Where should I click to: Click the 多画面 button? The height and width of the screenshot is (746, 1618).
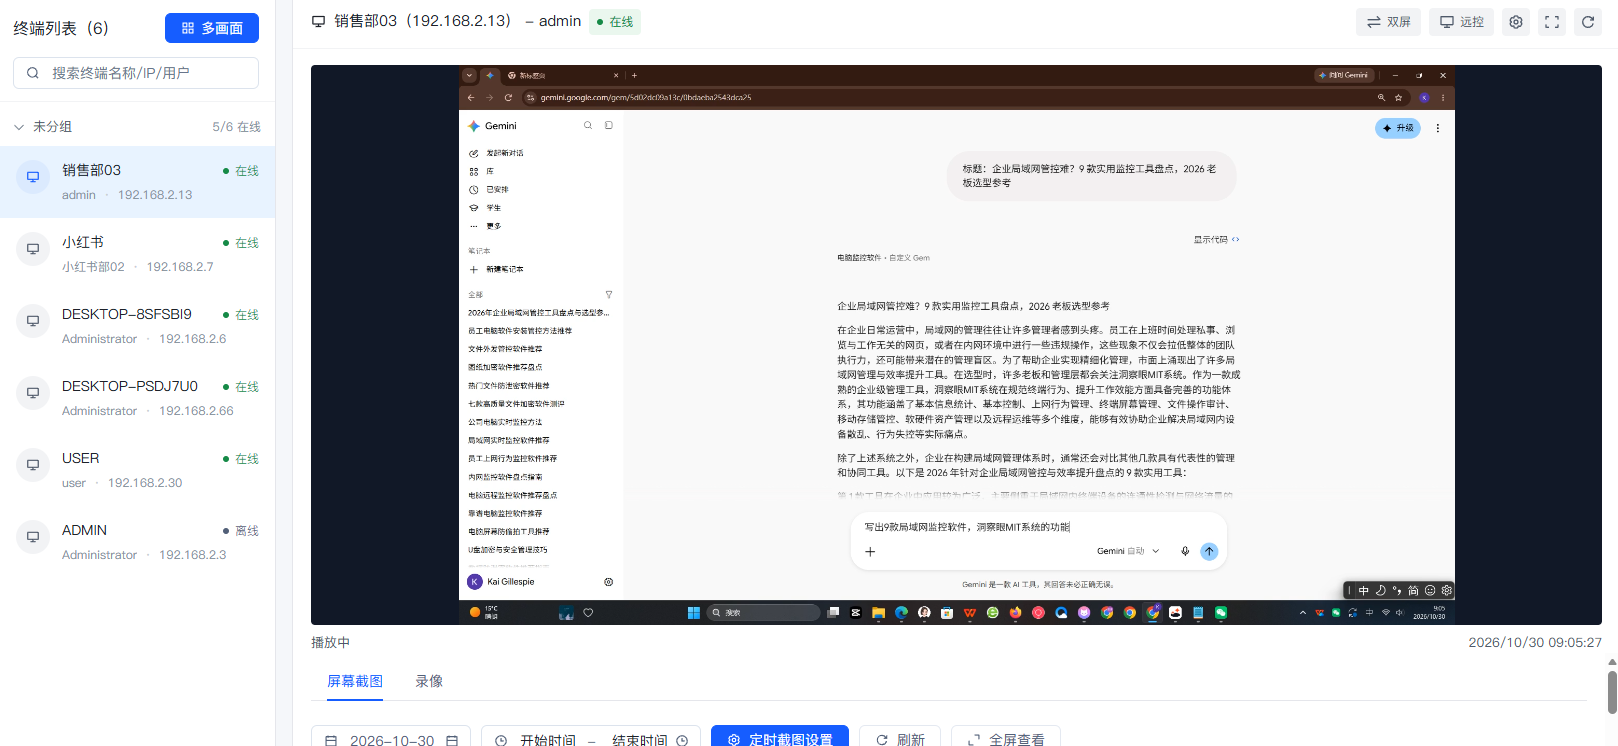212,28
